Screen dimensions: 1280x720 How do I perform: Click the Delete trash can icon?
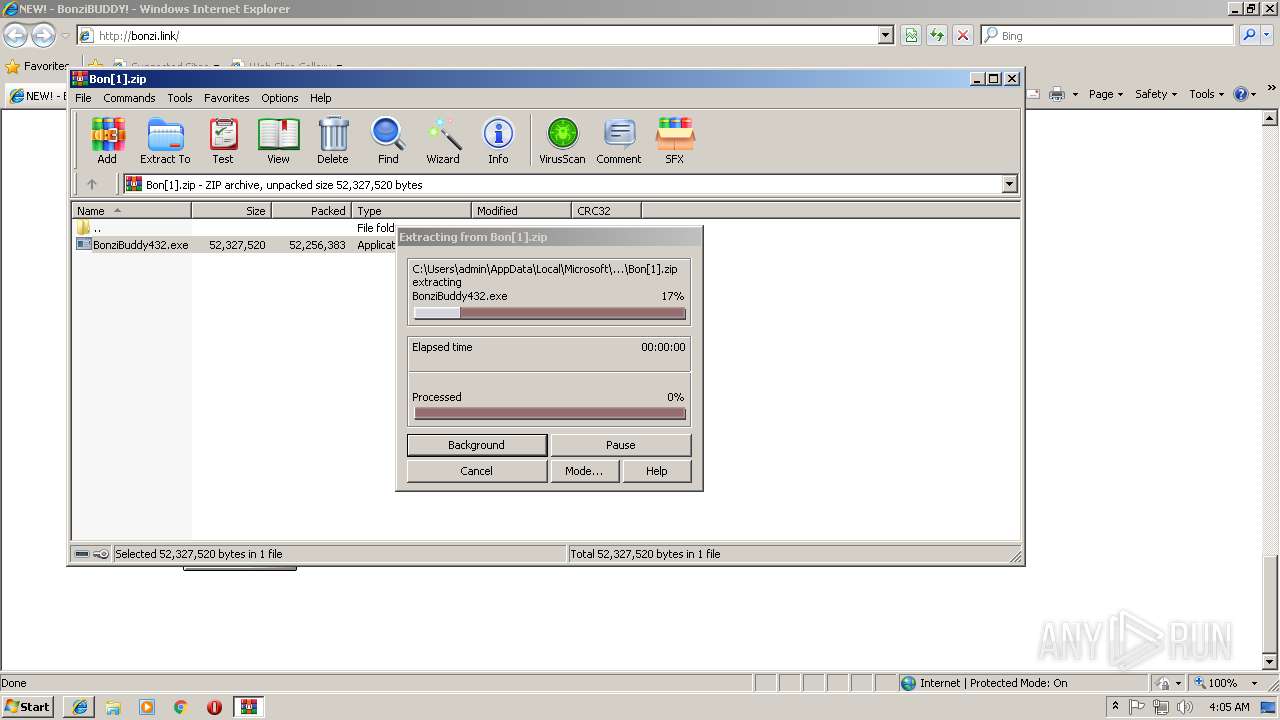click(x=333, y=140)
